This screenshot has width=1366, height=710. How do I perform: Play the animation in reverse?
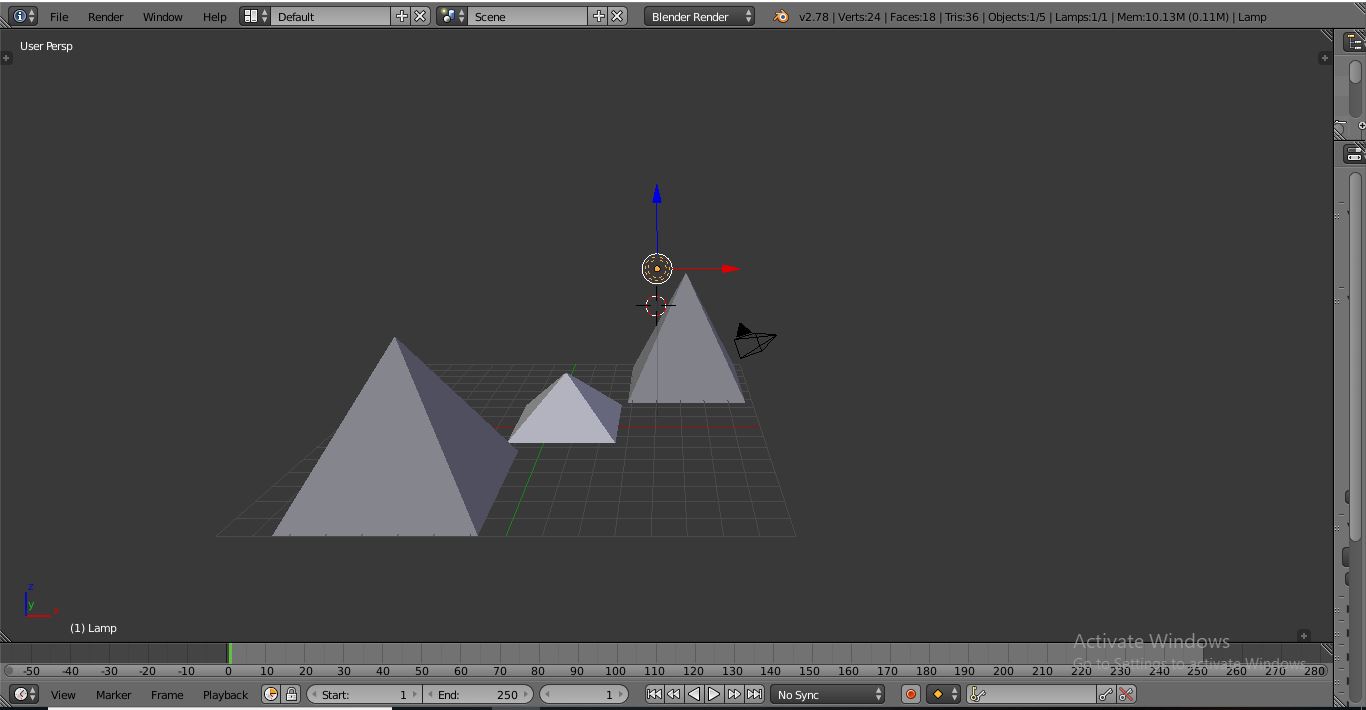(x=694, y=694)
